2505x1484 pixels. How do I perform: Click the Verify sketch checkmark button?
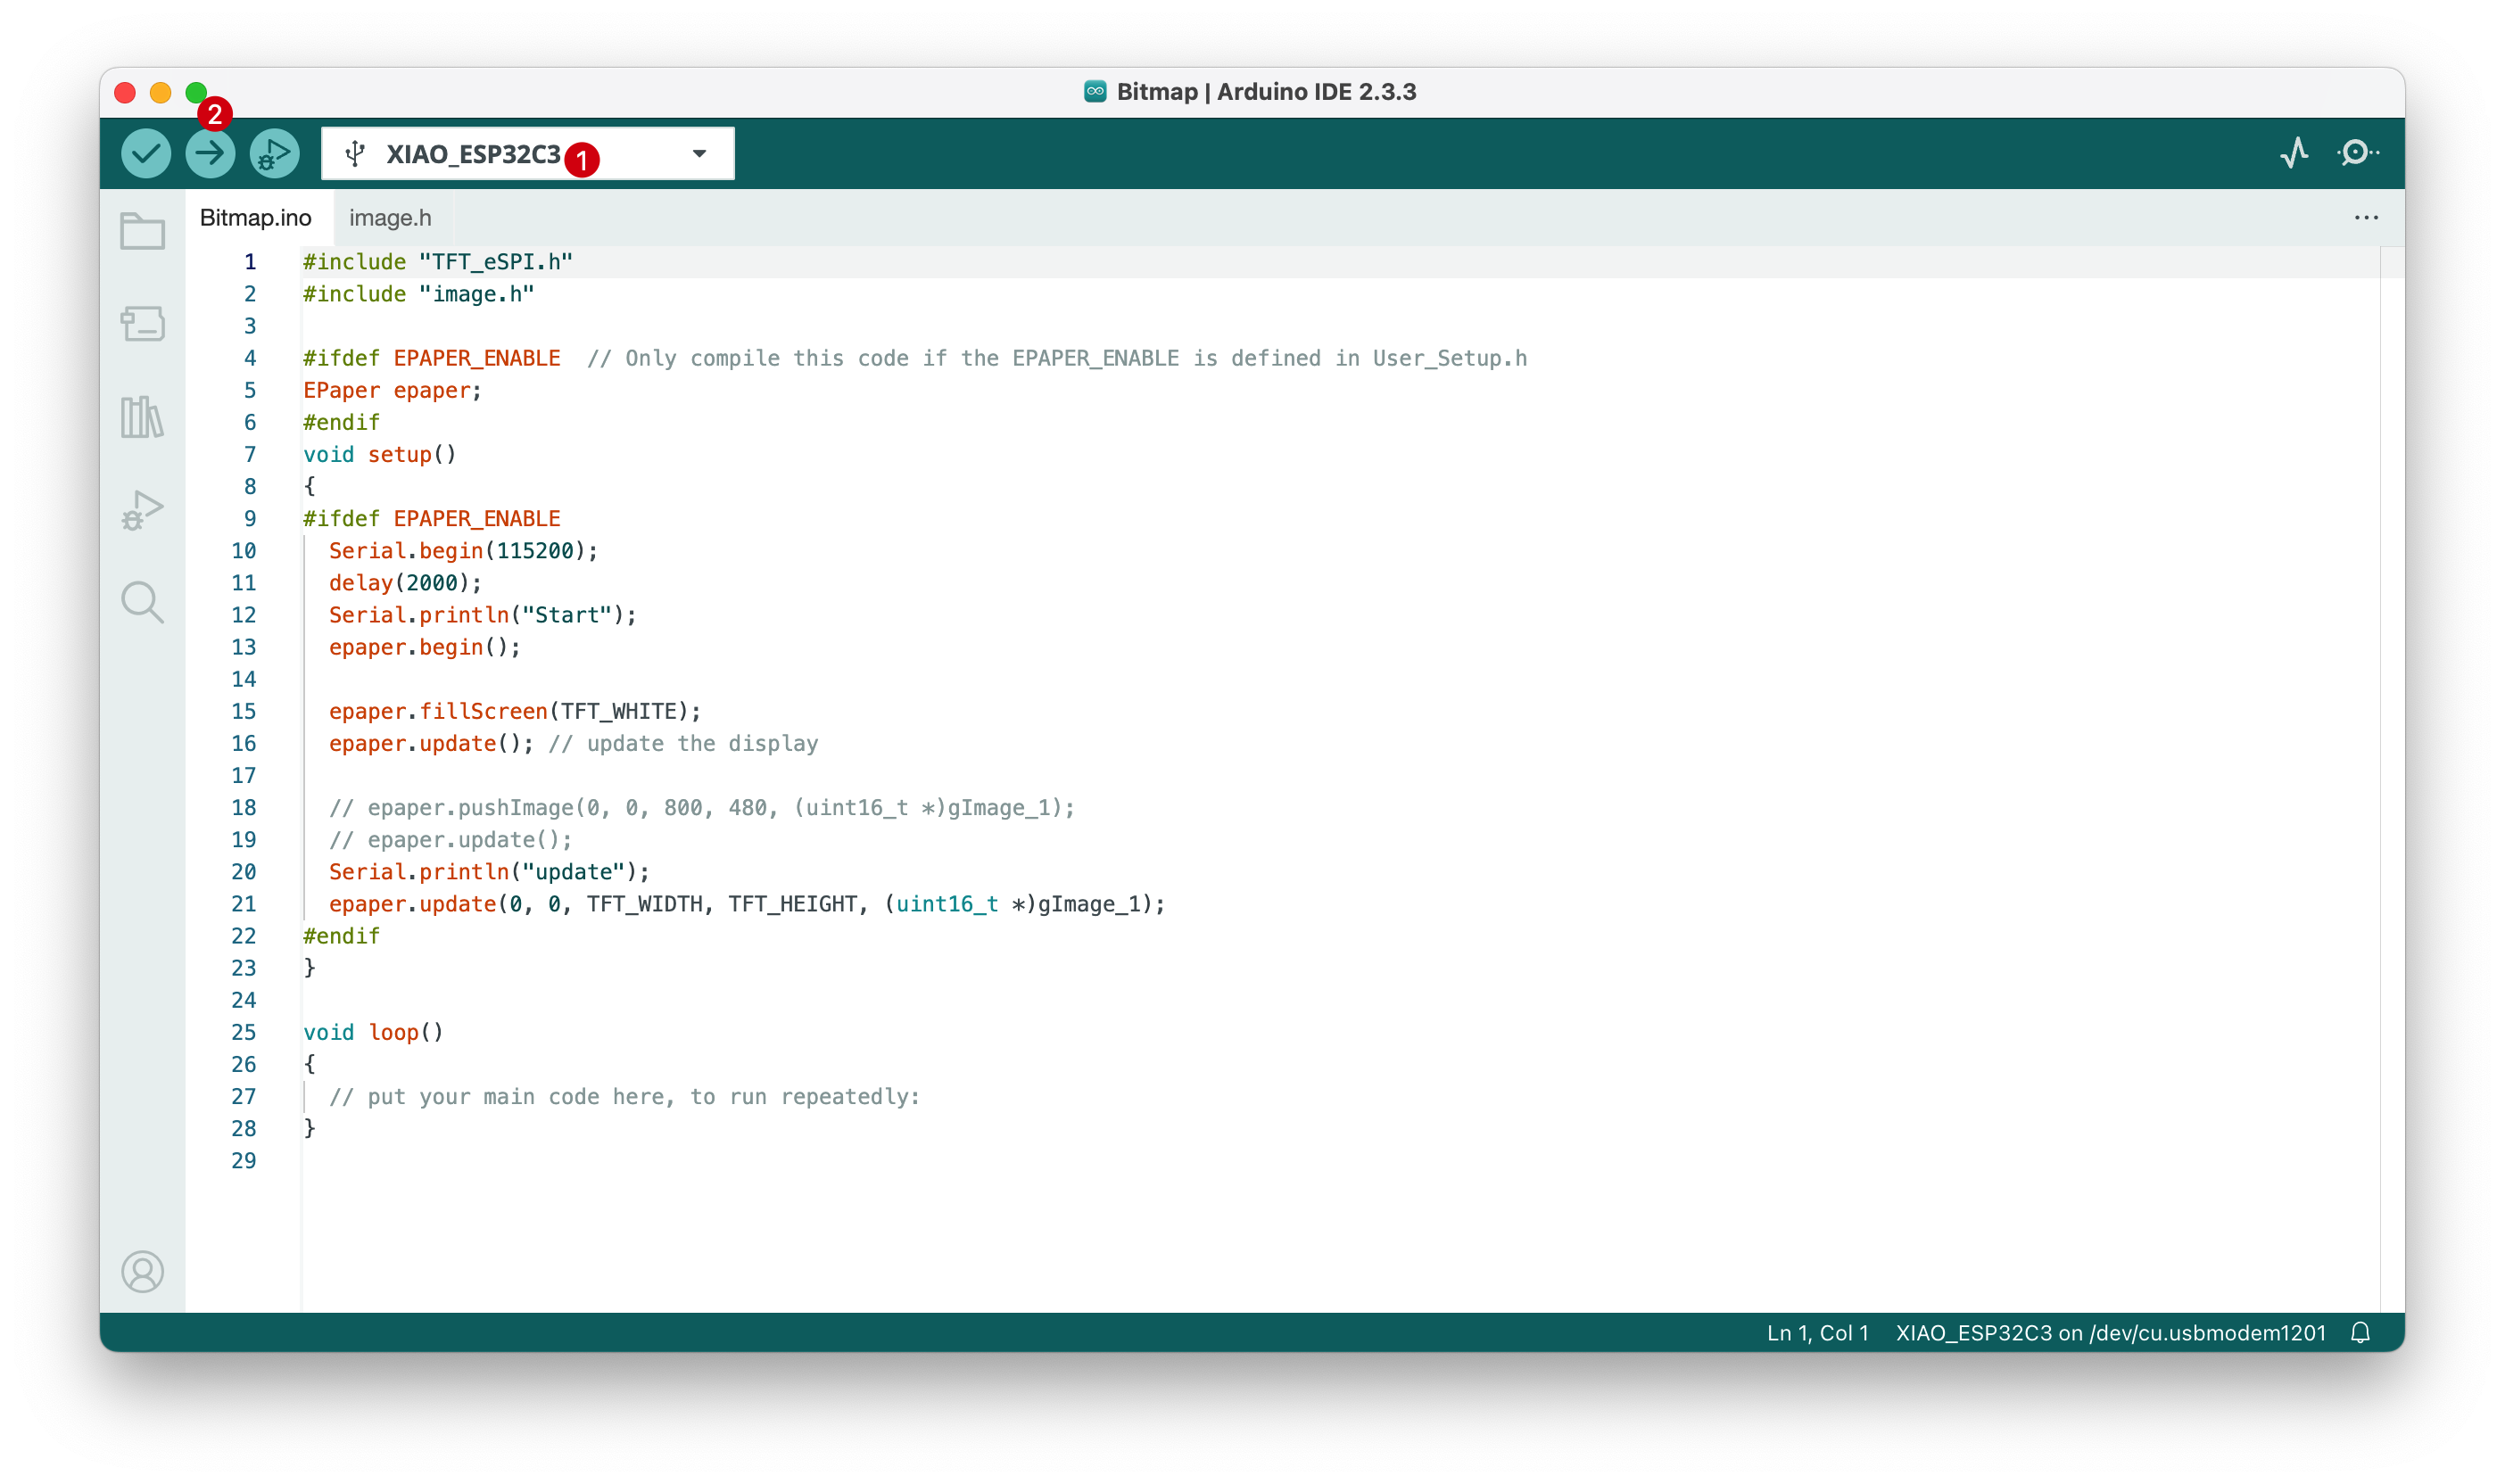pos(146,154)
